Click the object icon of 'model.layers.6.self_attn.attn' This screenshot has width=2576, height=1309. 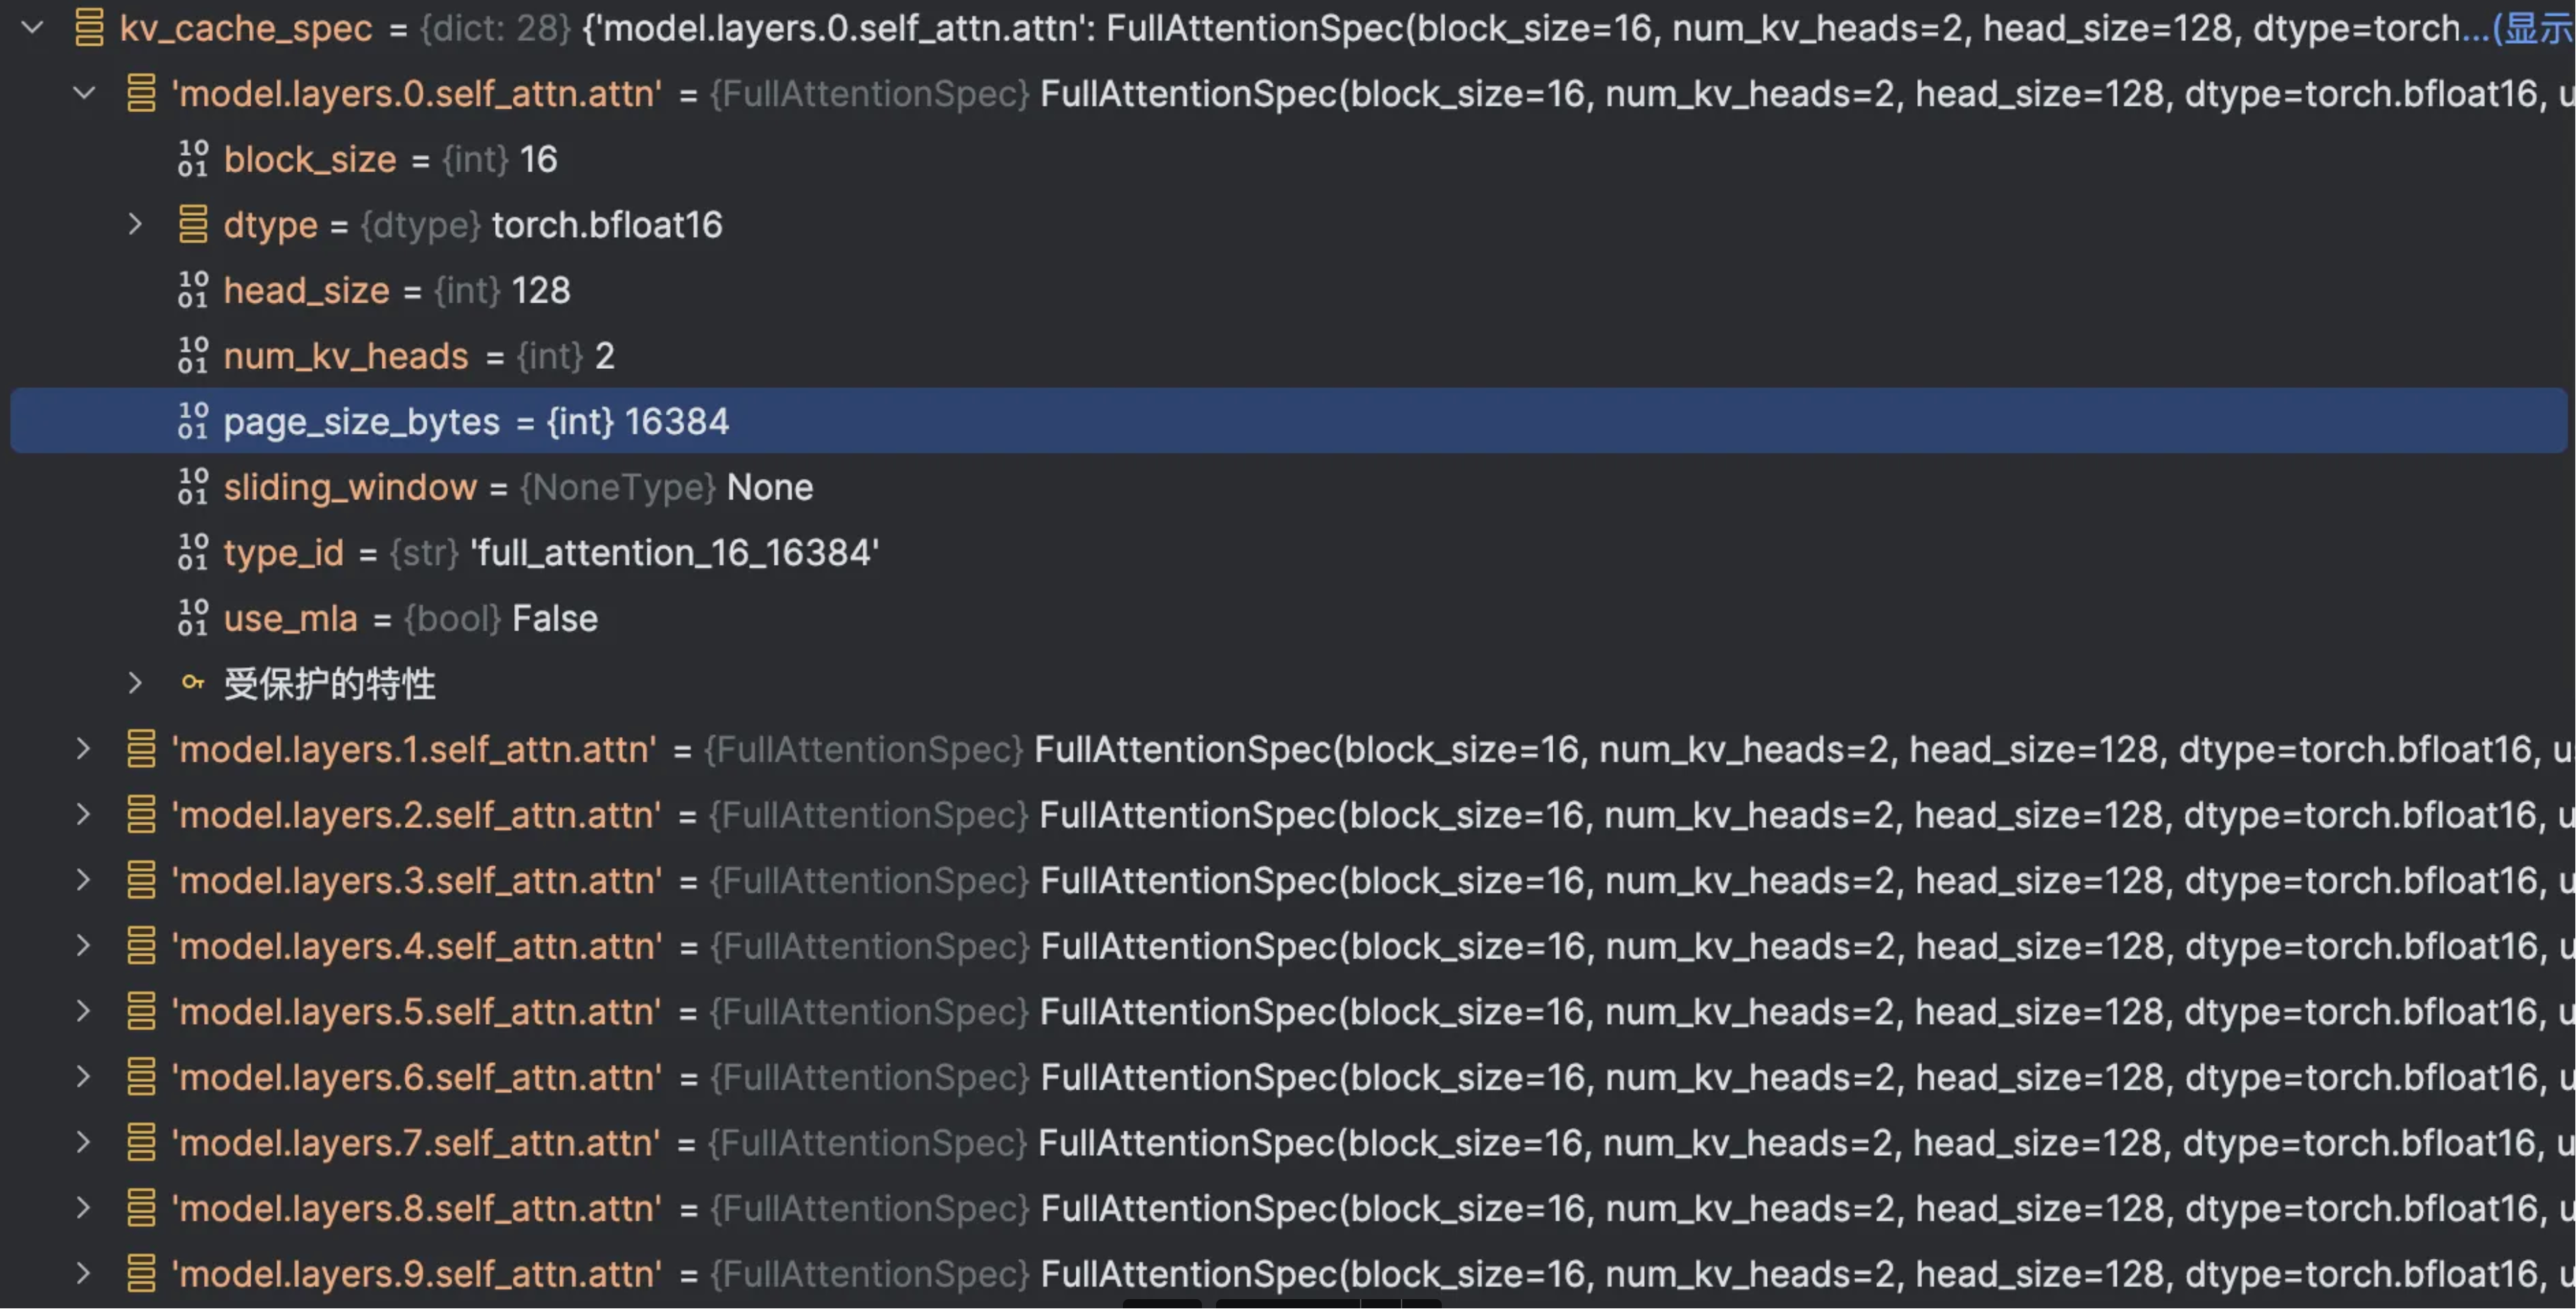(x=141, y=1077)
